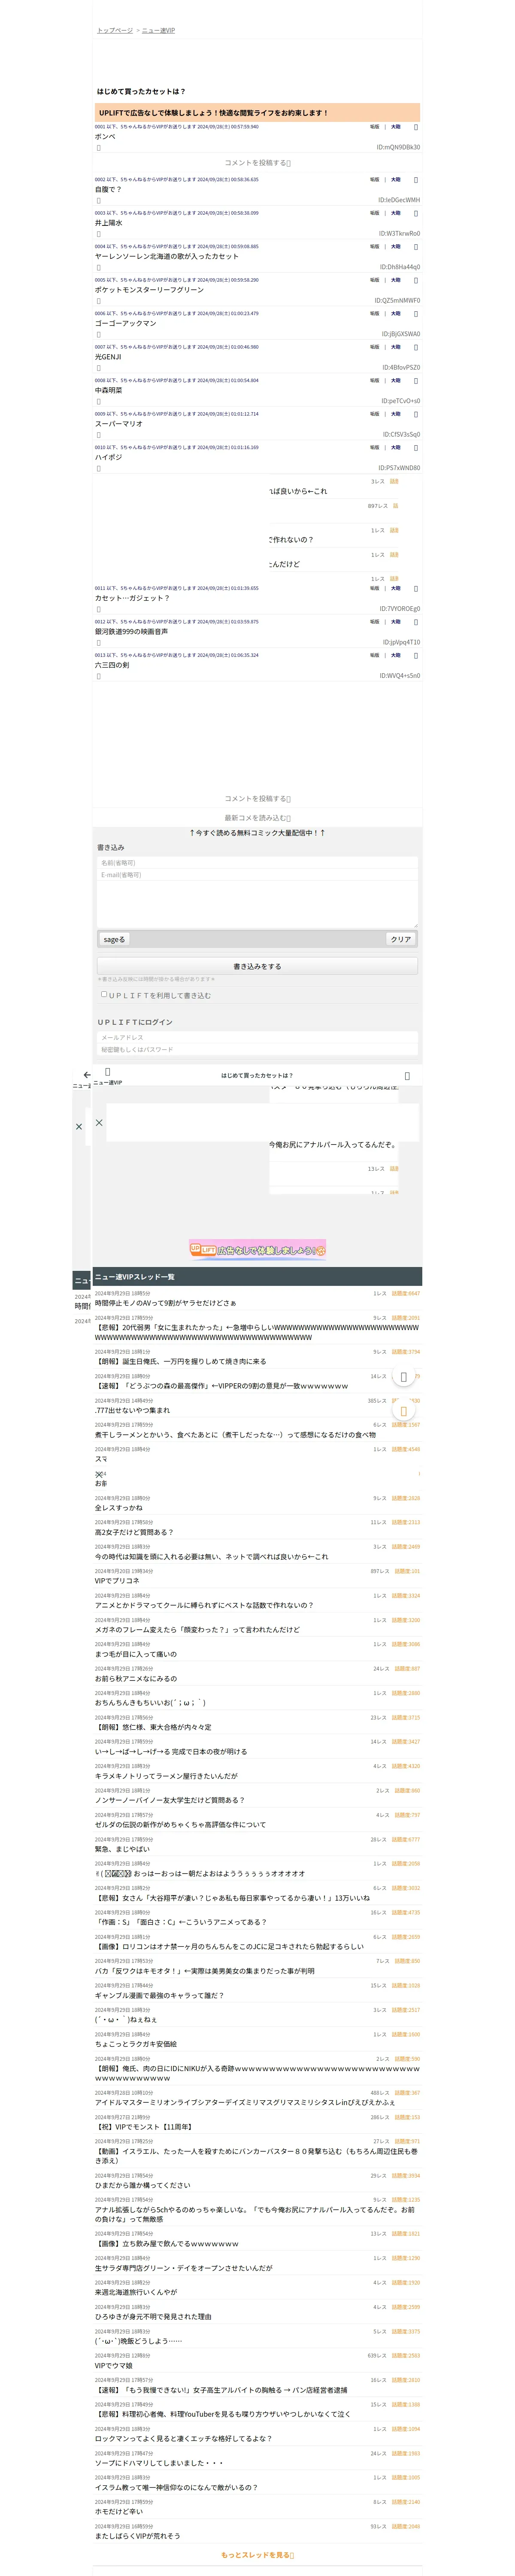Open the menu icon on post 0002

[416, 180]
